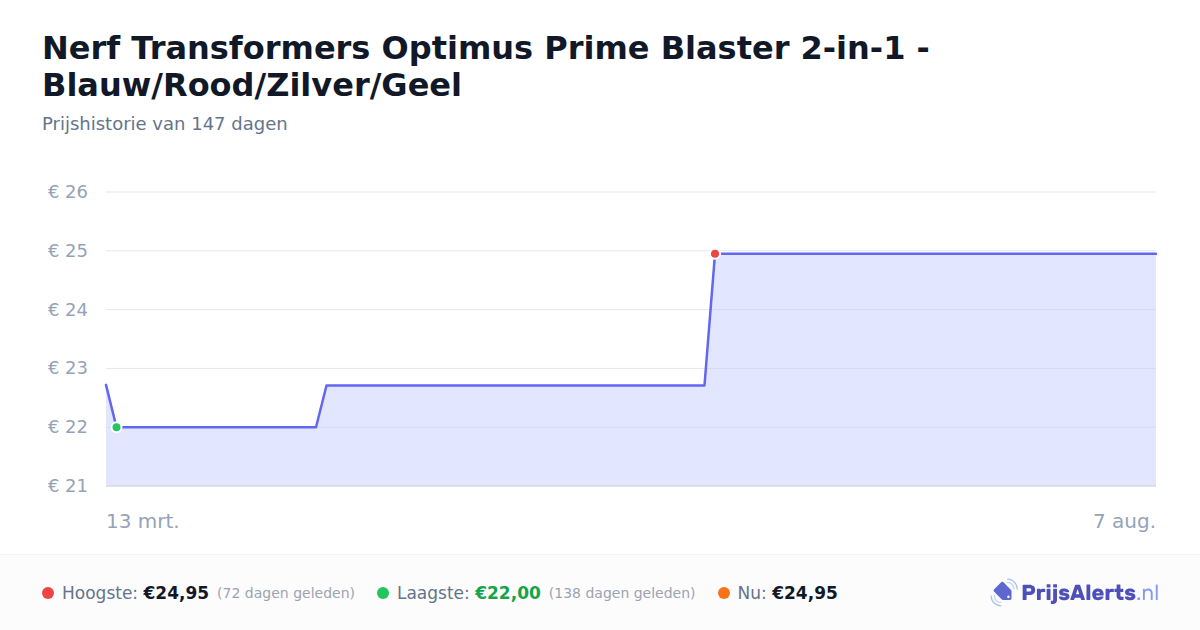Click the '7 aug.' end date label
This screenshot has width=1200, height=630.
pyautogui.click(x=1124, y=521)
